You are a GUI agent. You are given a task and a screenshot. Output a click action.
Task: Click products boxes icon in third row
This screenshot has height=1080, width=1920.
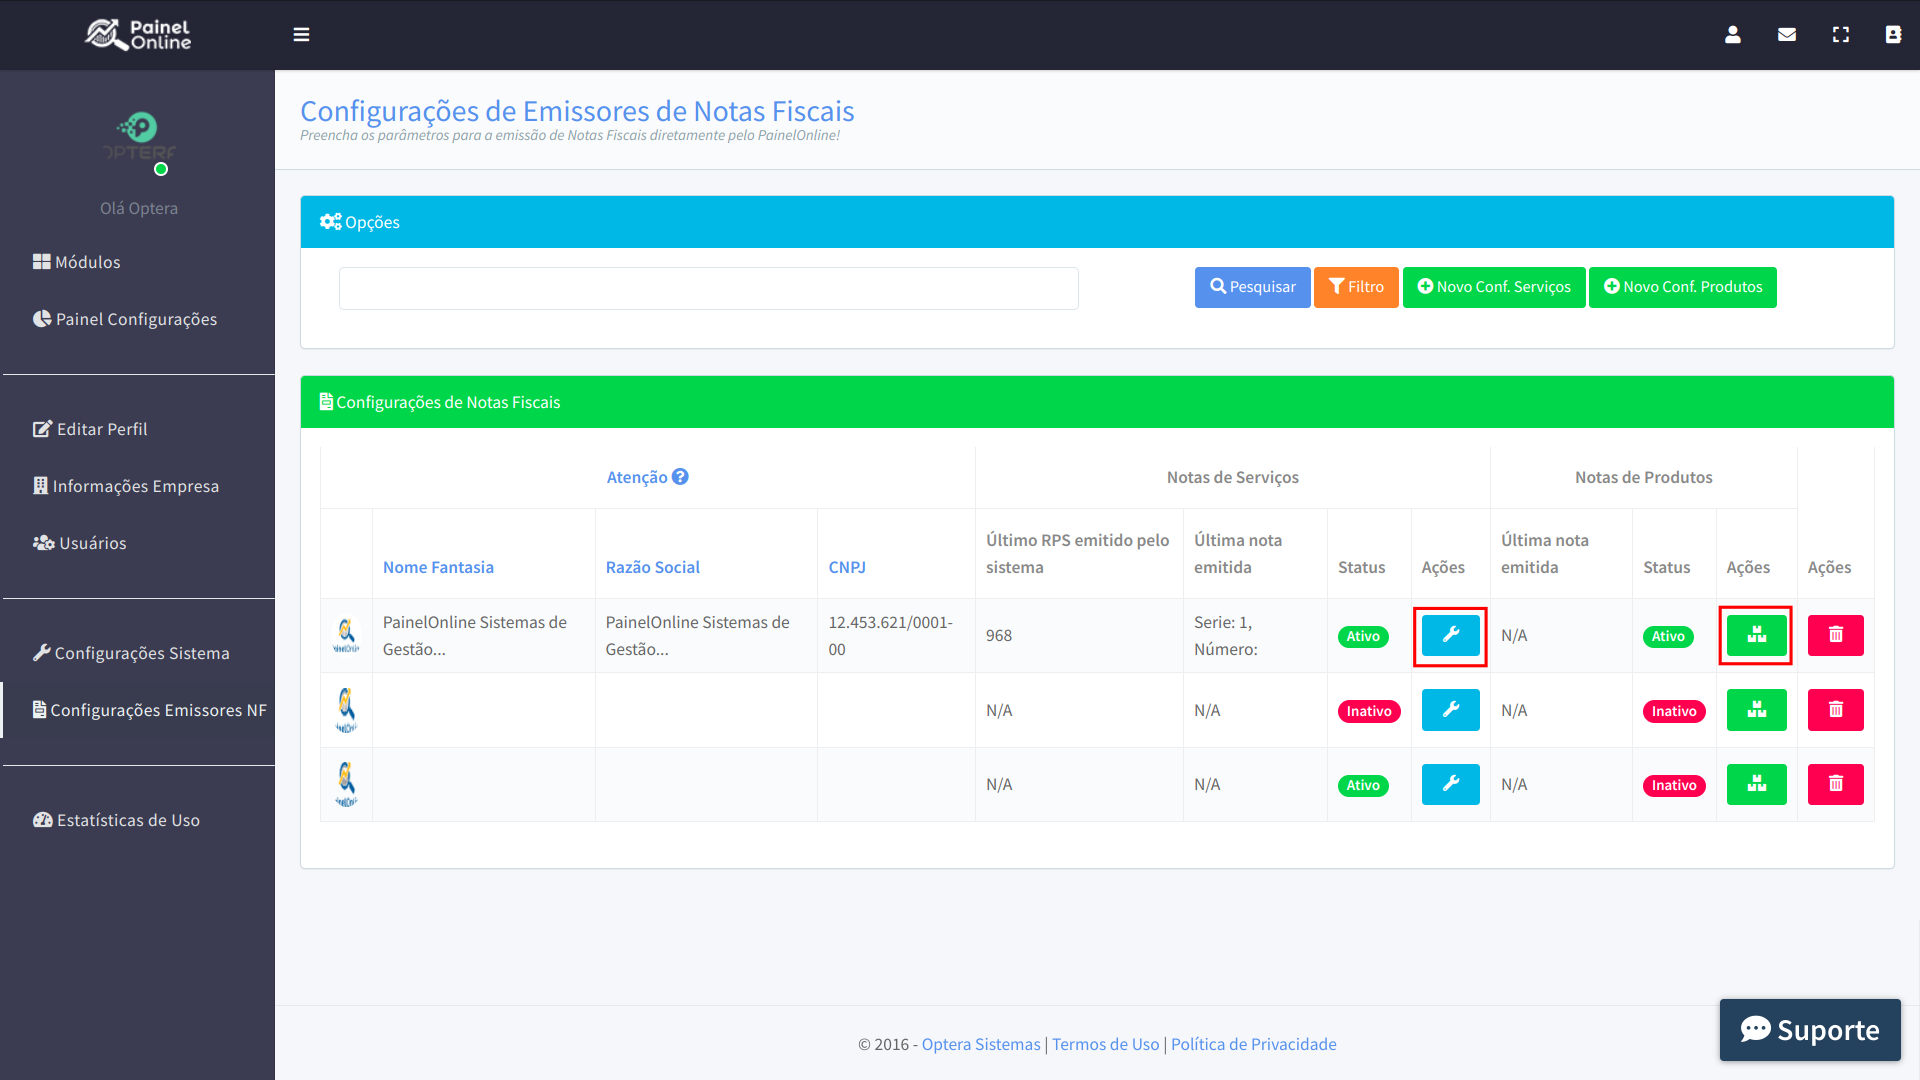pos(1756,784)
